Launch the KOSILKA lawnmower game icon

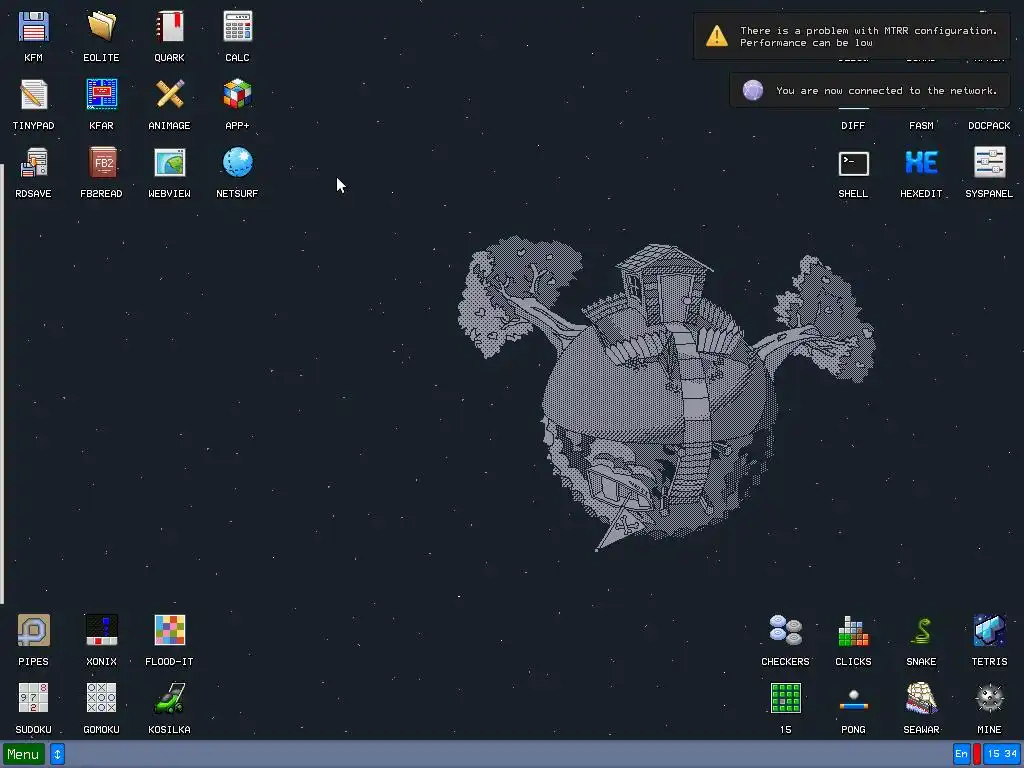(169, 699)
